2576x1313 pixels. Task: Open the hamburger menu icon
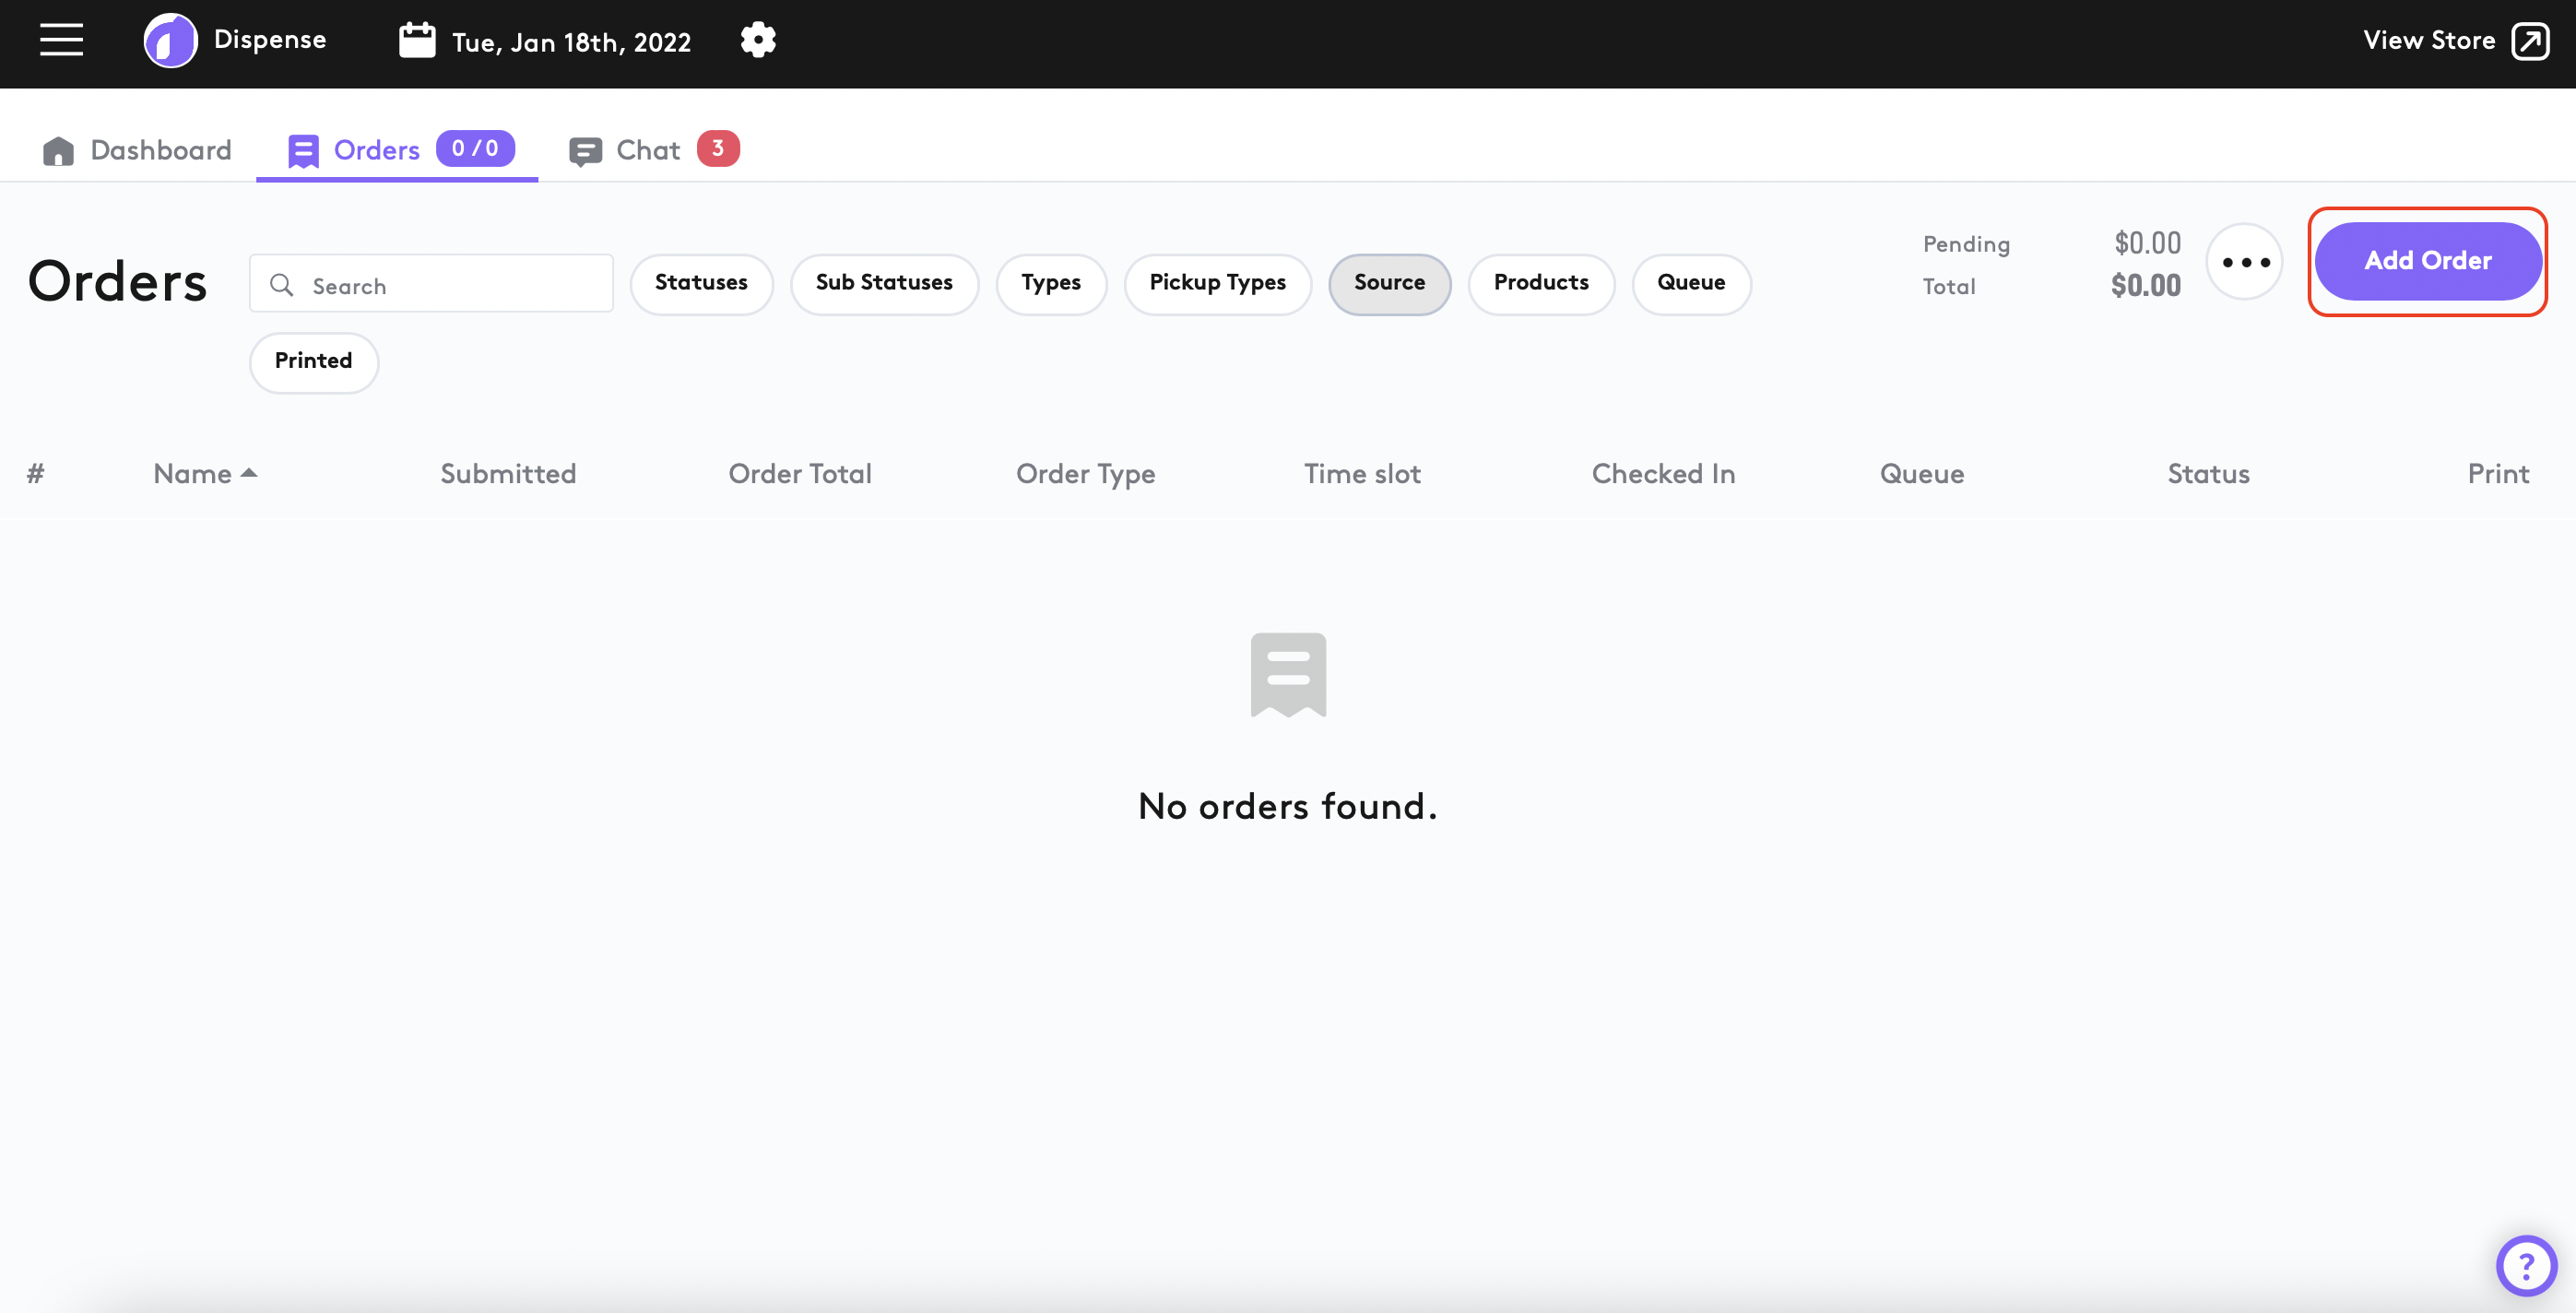coord(61,40)
